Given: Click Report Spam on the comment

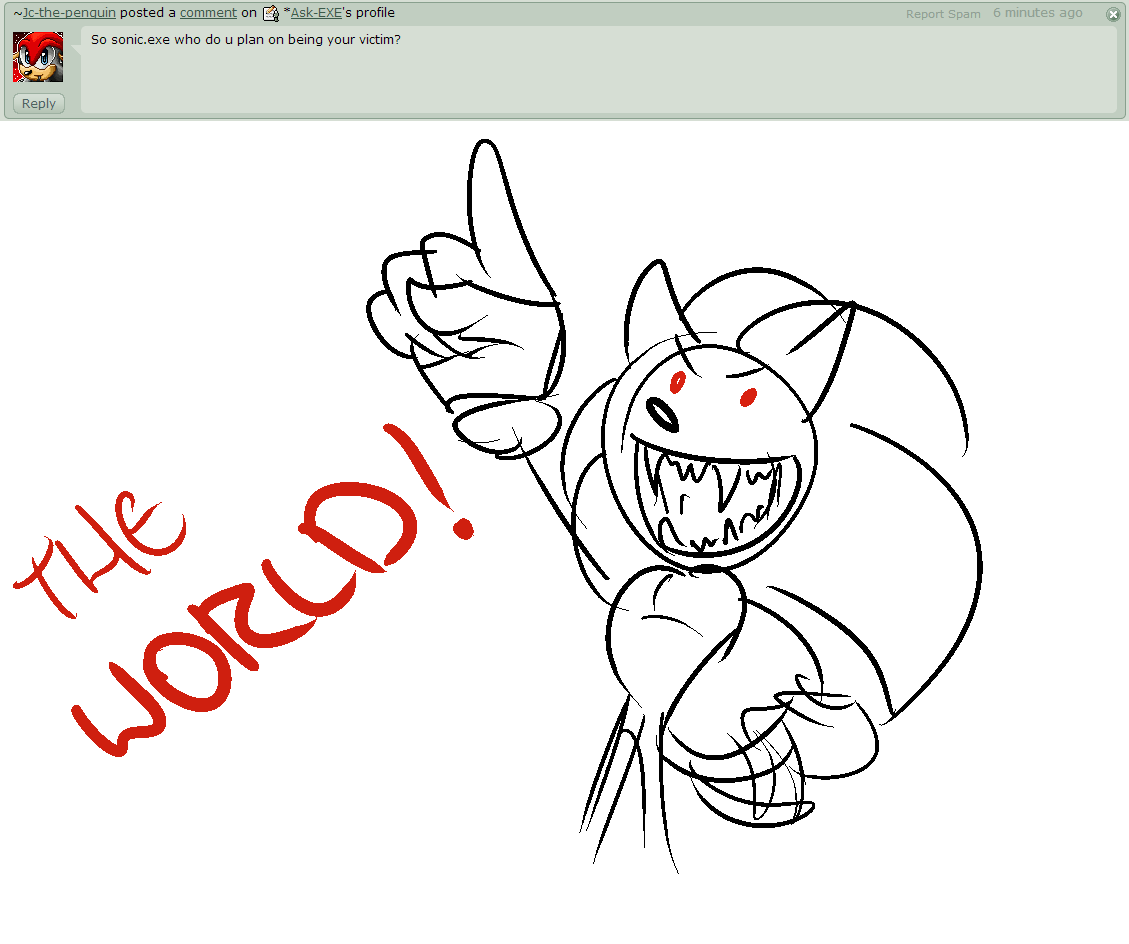Looking at the screenshot, I should tap(943, 14).
